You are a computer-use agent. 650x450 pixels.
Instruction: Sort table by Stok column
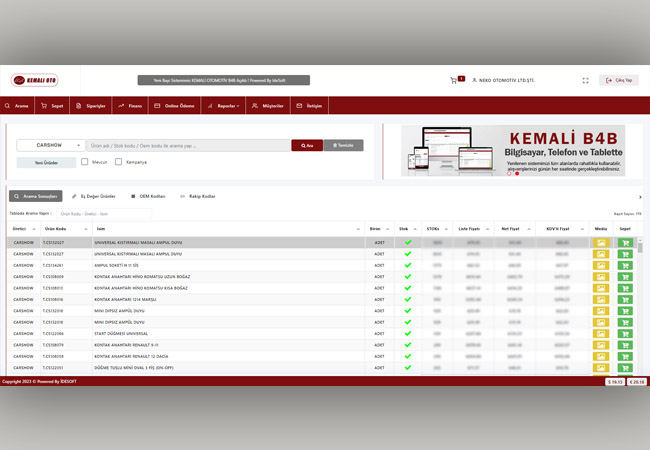click(408, 229)
